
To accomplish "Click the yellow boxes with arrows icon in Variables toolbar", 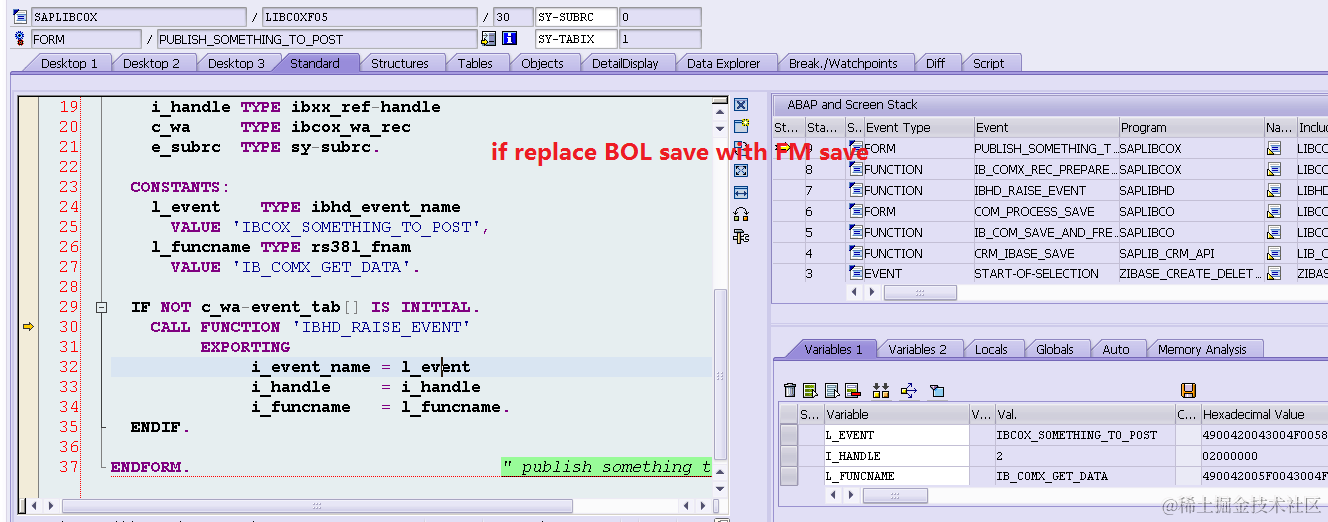I will click(881, 390).
